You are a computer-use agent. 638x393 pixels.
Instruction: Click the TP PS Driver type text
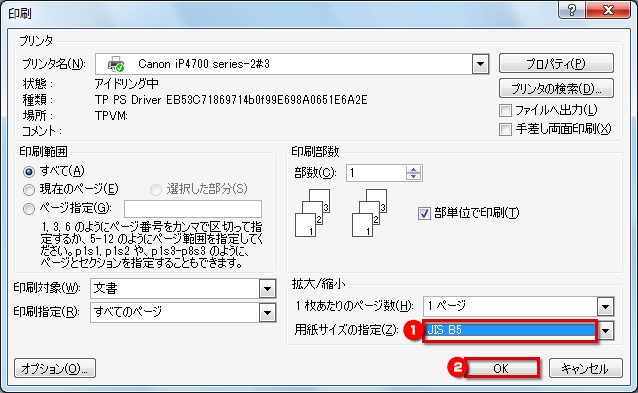coord(231,100)
